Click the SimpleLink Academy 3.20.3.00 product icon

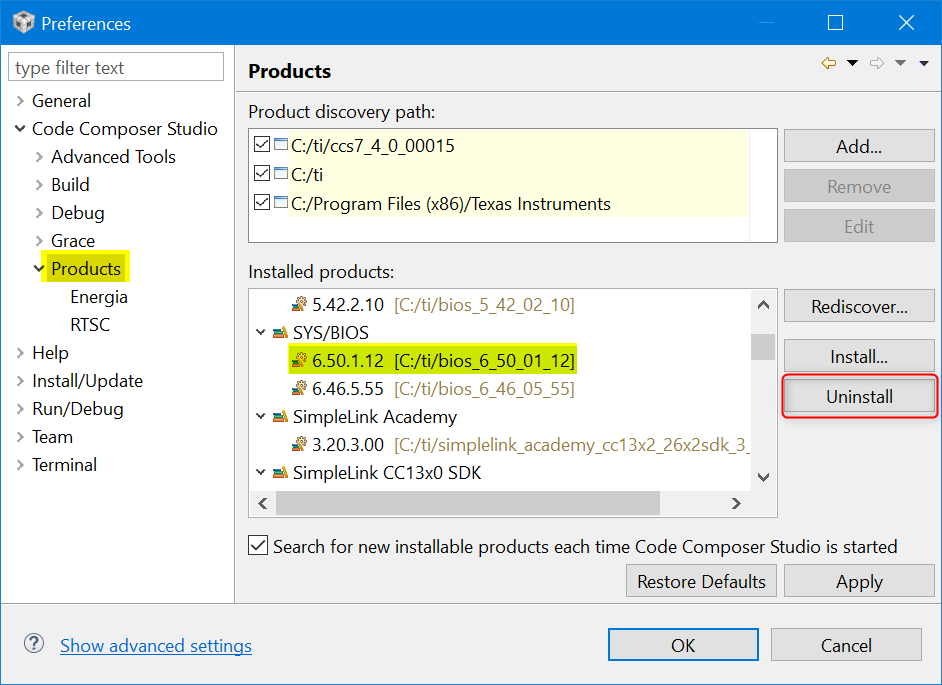299,444
